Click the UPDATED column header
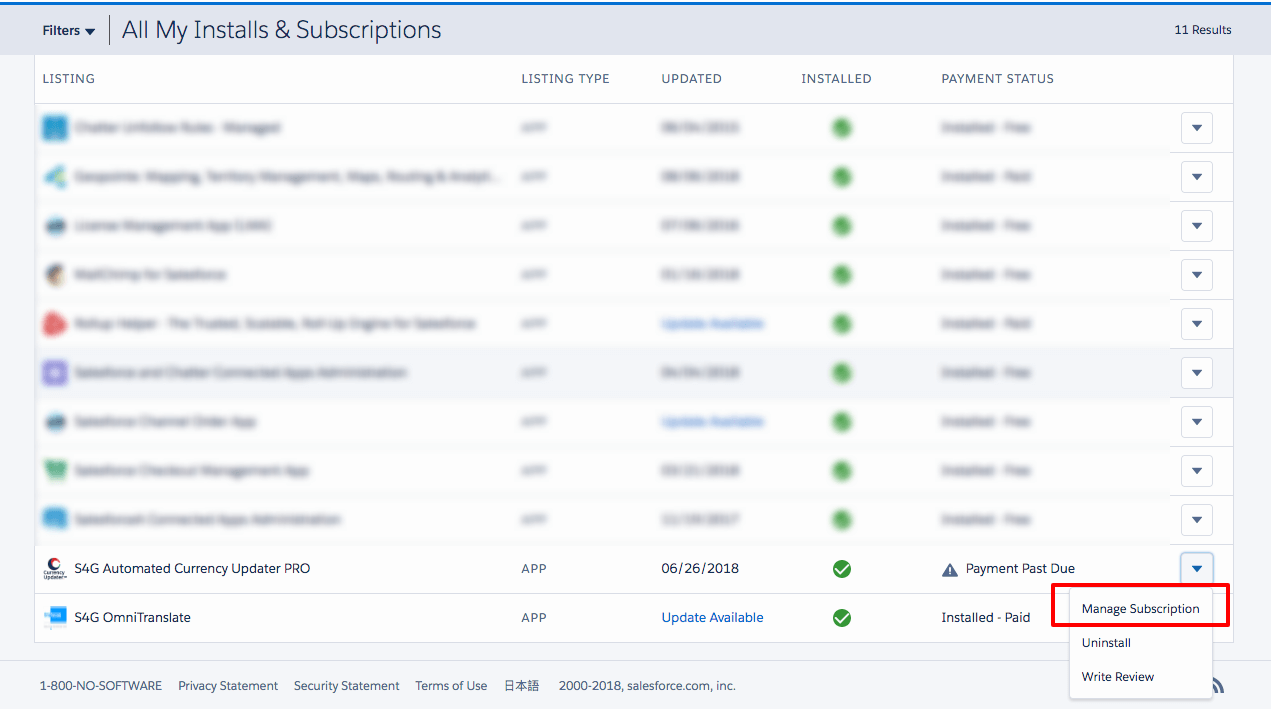1271x709 pixels. 691,79
